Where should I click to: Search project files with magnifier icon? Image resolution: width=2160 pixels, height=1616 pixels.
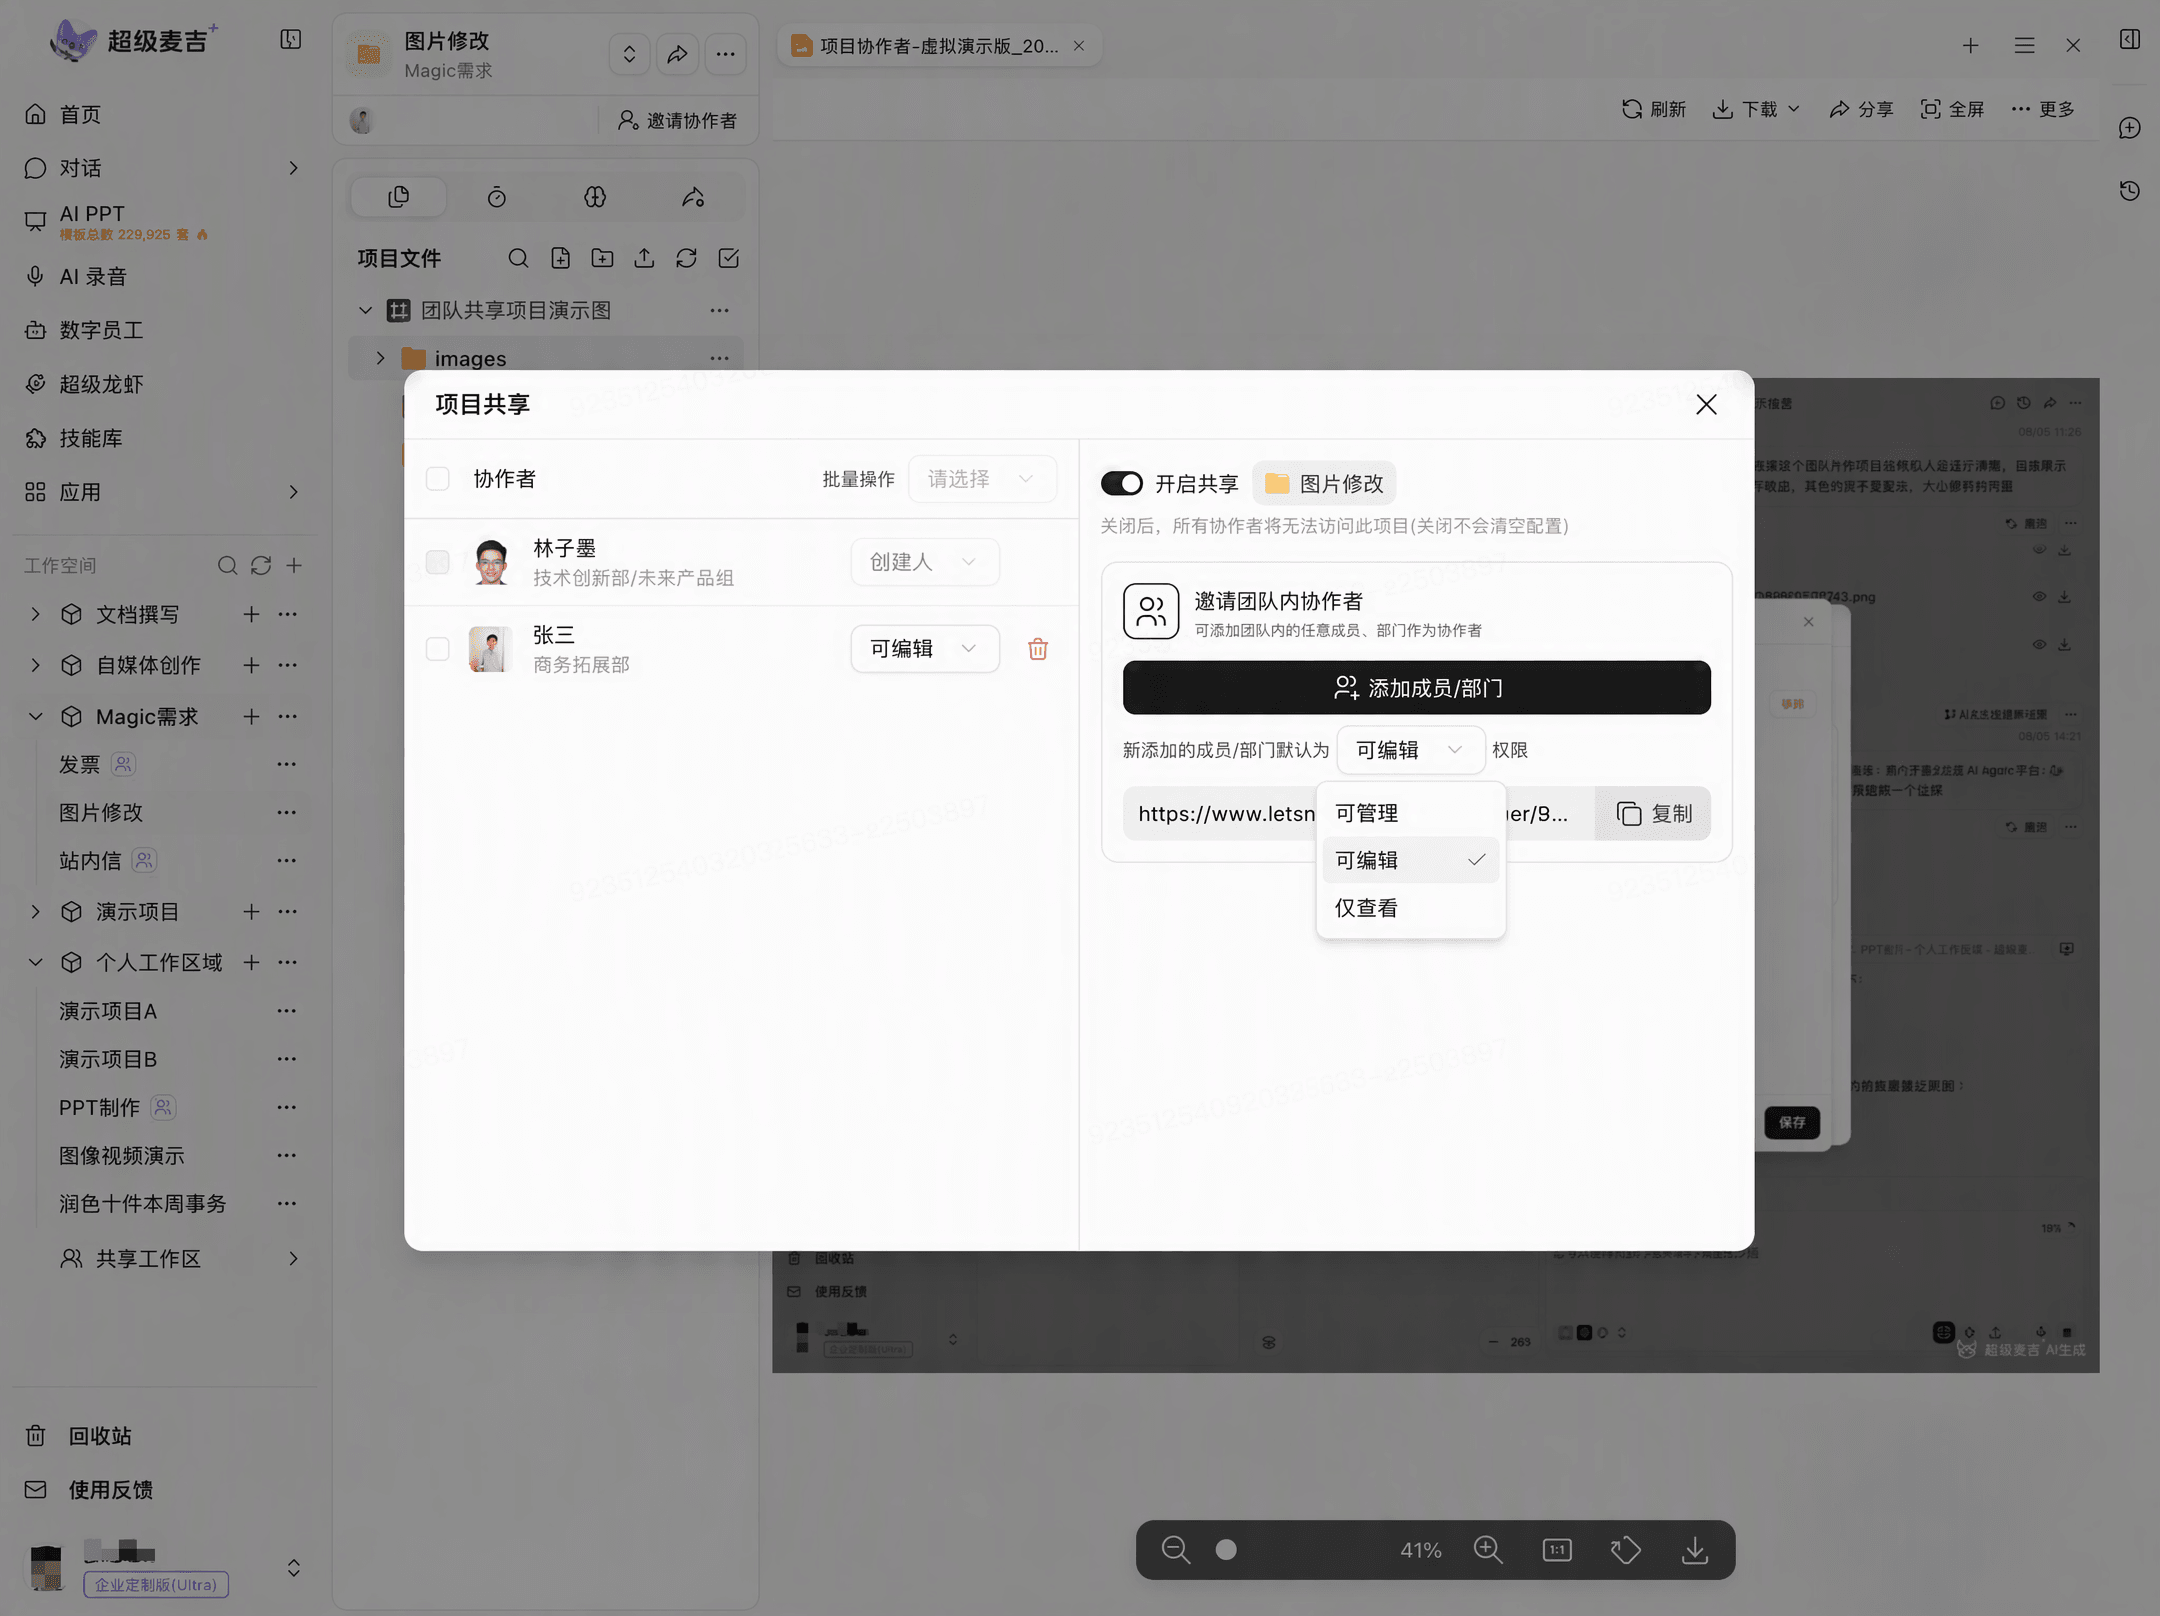click(518, 258)
